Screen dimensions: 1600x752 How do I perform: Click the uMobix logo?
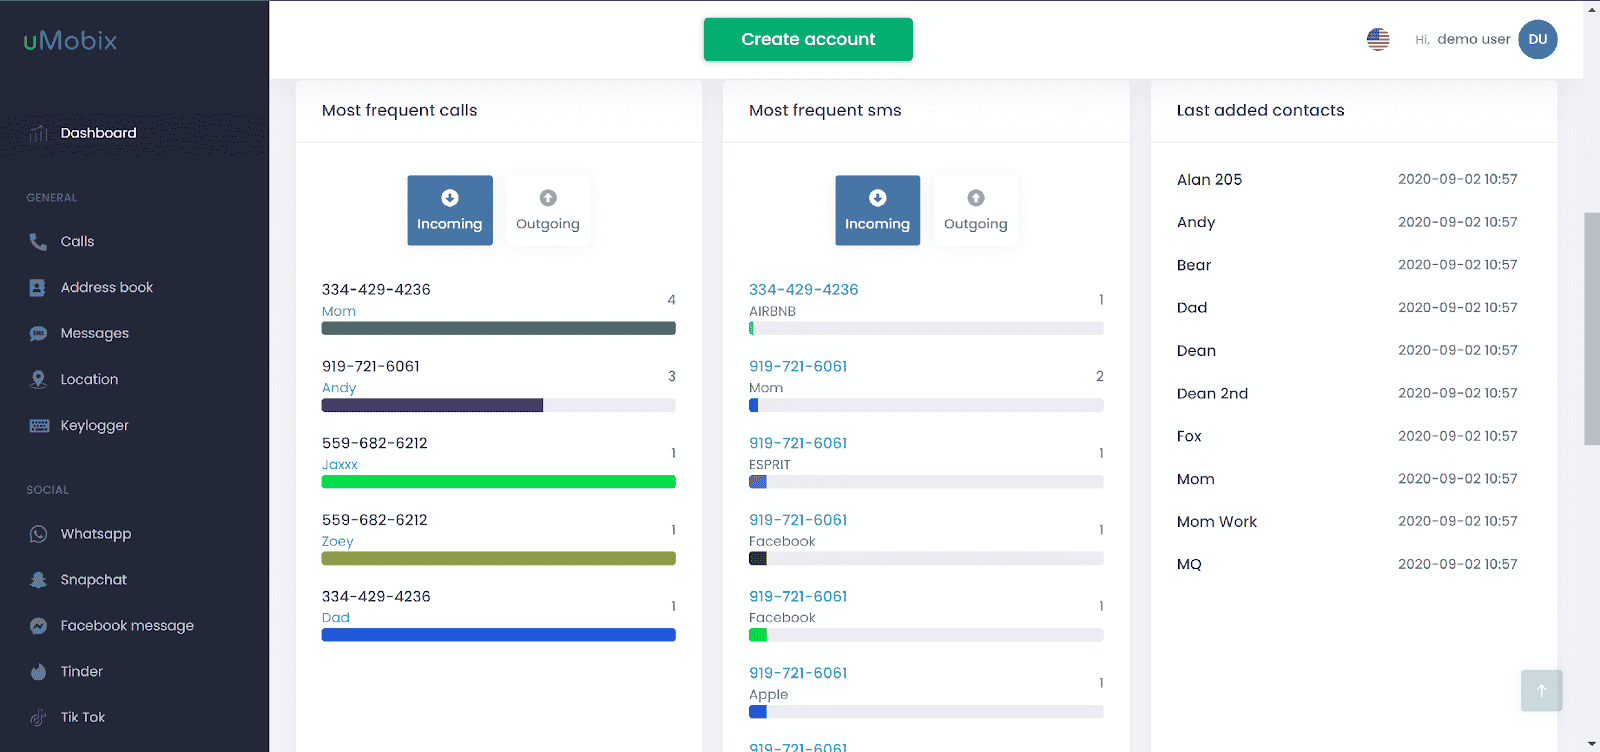click(70, 41)
